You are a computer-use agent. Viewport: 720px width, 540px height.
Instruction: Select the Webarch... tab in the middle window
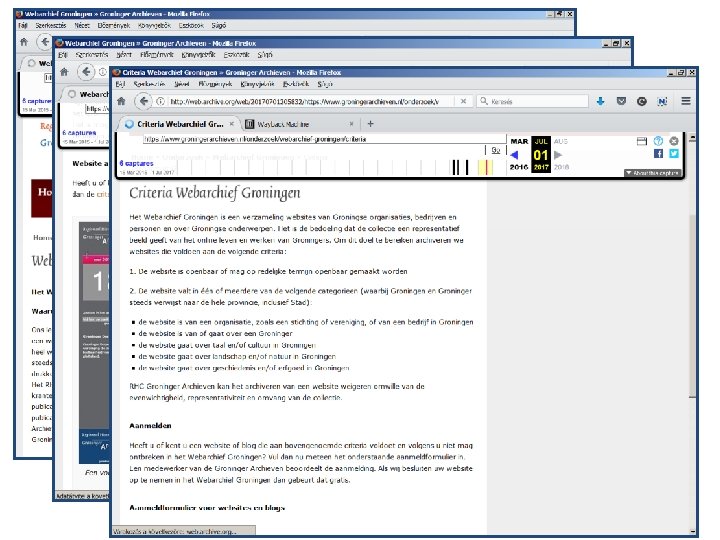(x=90, y=94)
